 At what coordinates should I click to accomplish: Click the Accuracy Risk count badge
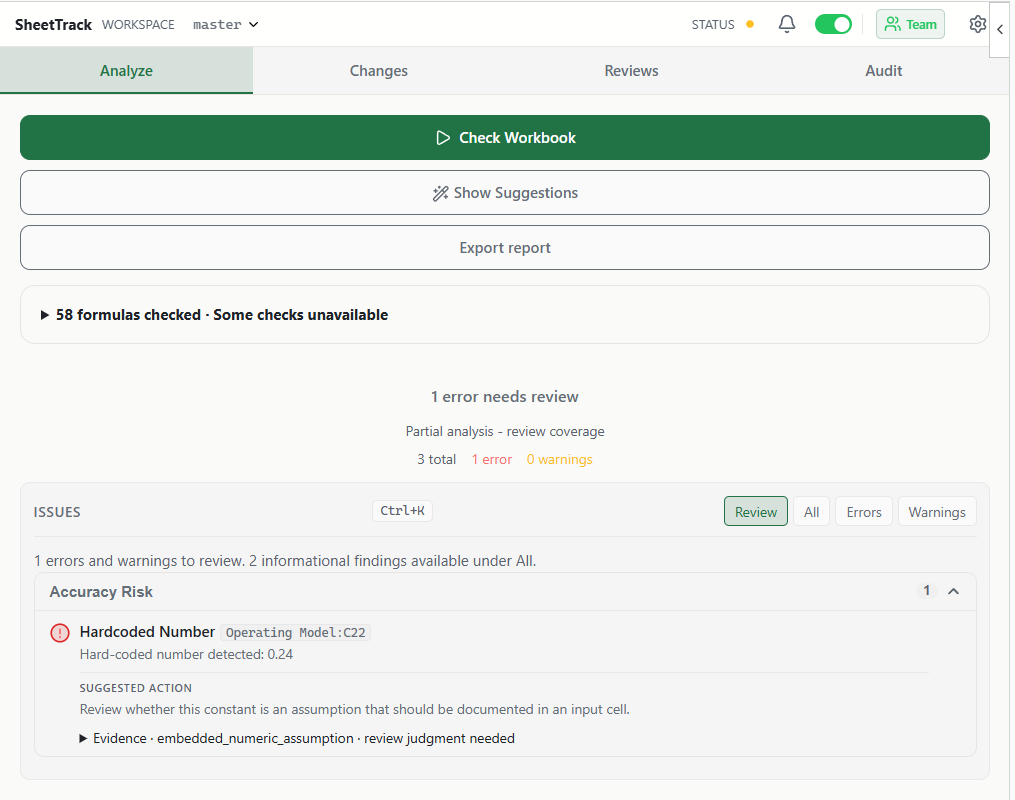pyautogui.click(x=926, y=591)
